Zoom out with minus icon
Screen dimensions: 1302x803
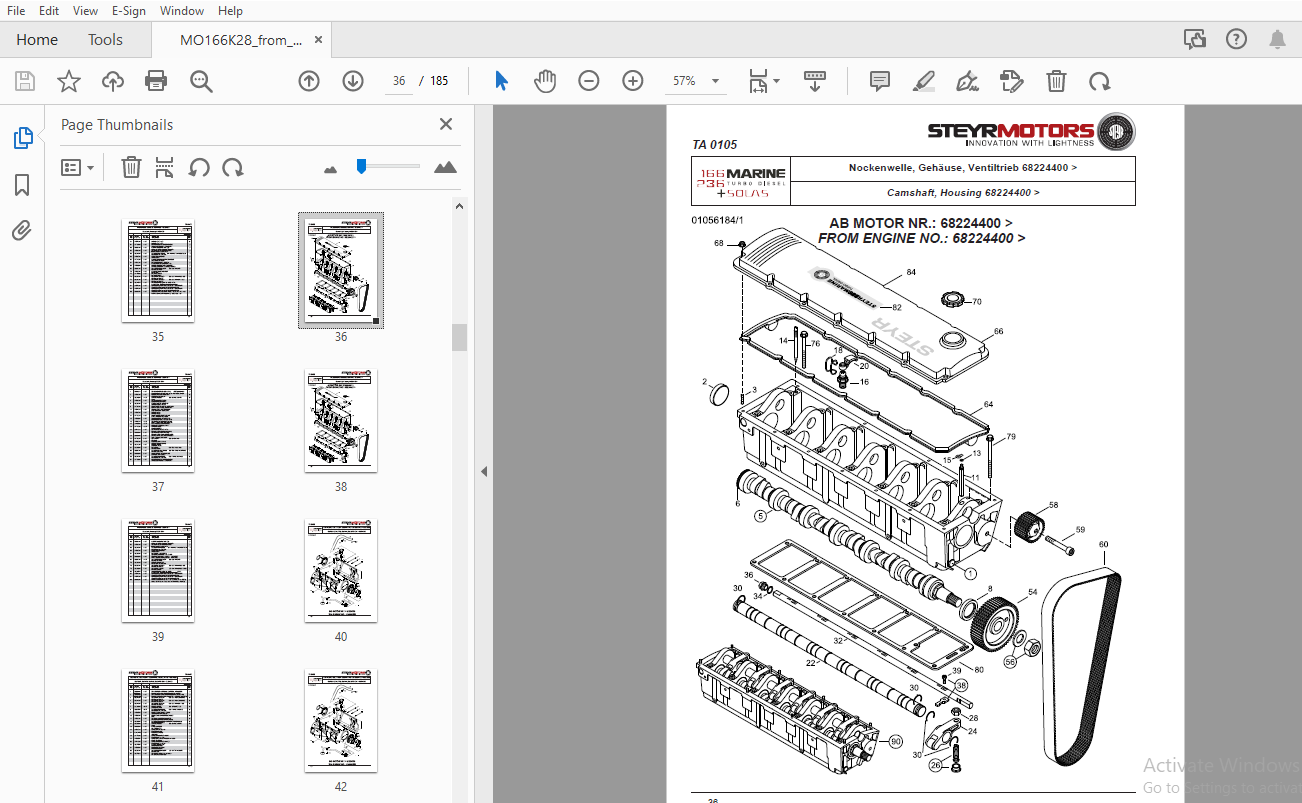[x=589, y=81]
